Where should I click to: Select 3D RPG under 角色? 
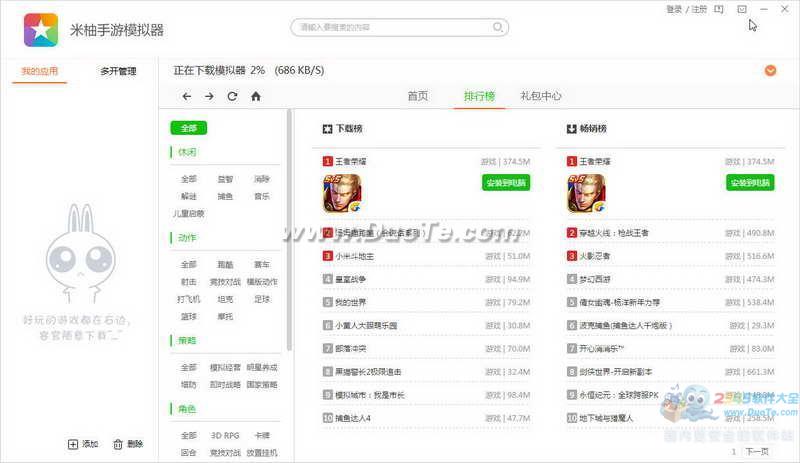[x=225, y=435]
